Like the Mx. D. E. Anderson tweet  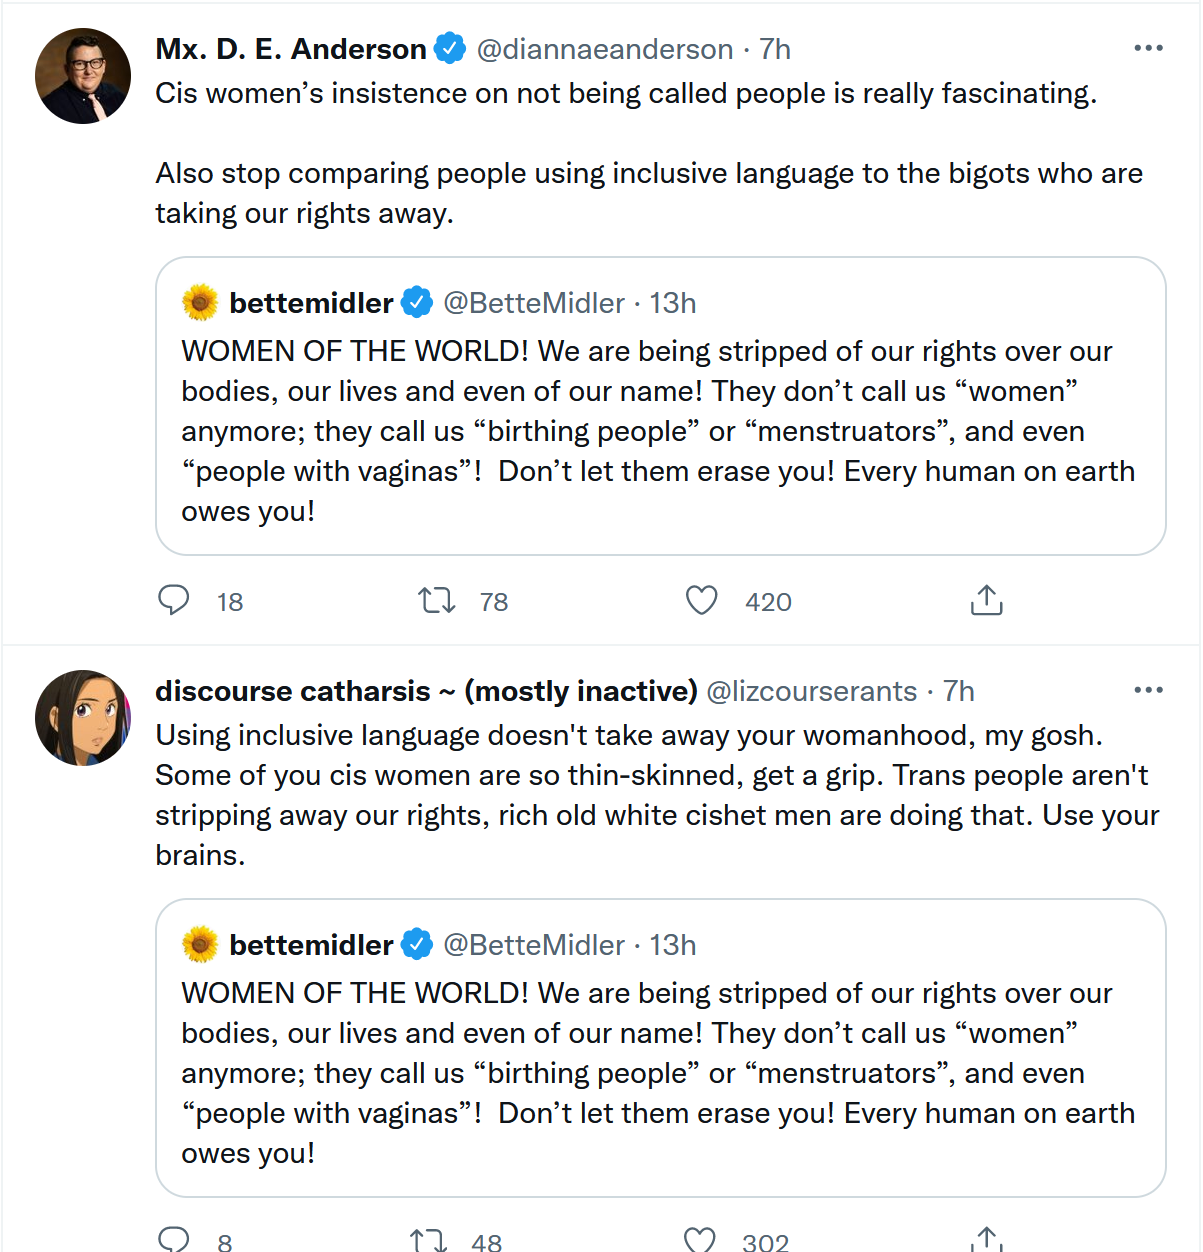point(702,600)
